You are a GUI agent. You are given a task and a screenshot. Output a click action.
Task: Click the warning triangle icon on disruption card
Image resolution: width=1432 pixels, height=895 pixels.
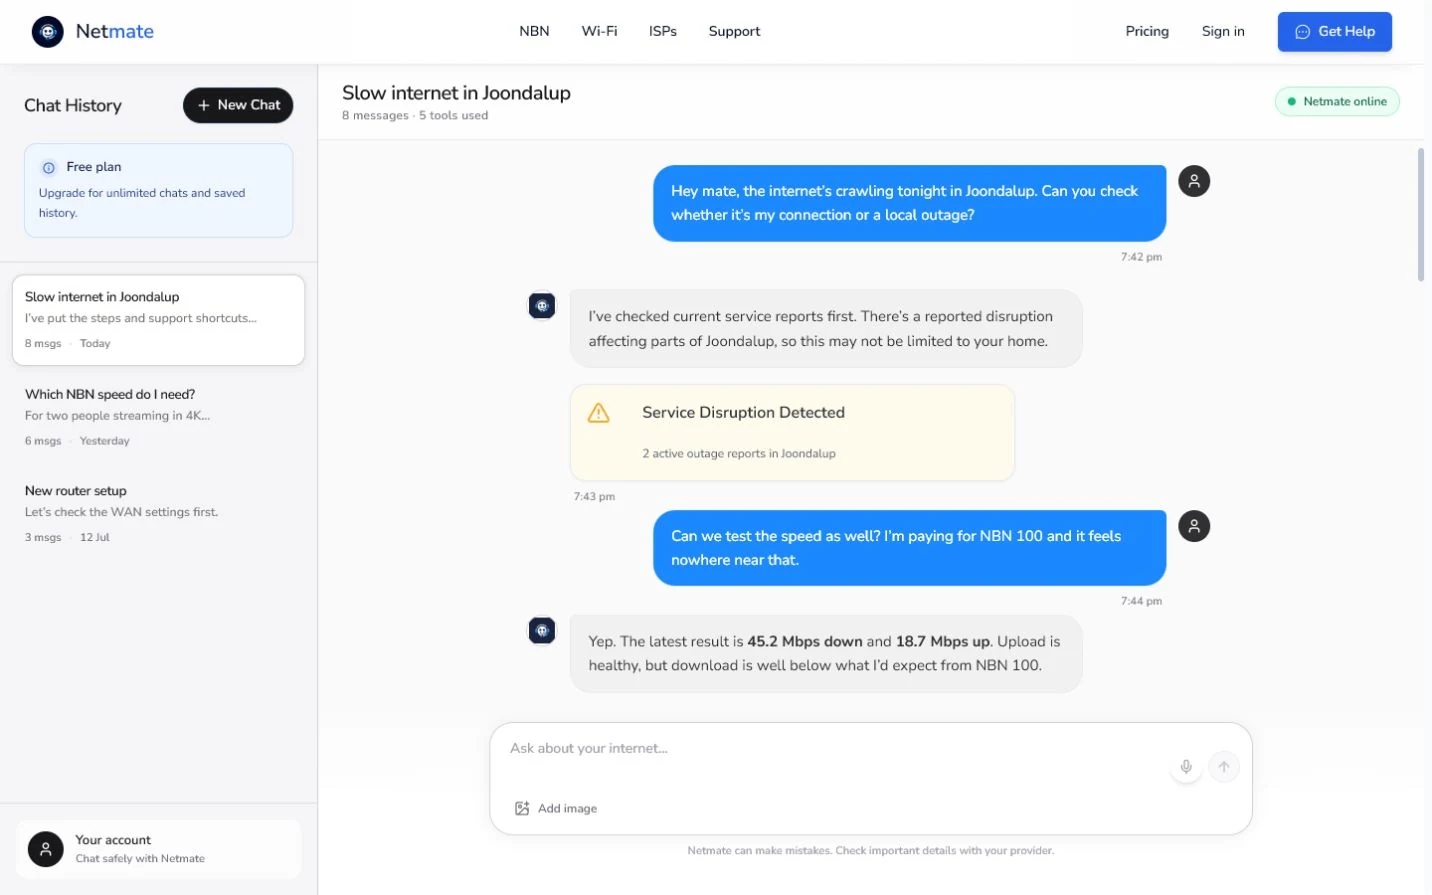tap(599, 413)
